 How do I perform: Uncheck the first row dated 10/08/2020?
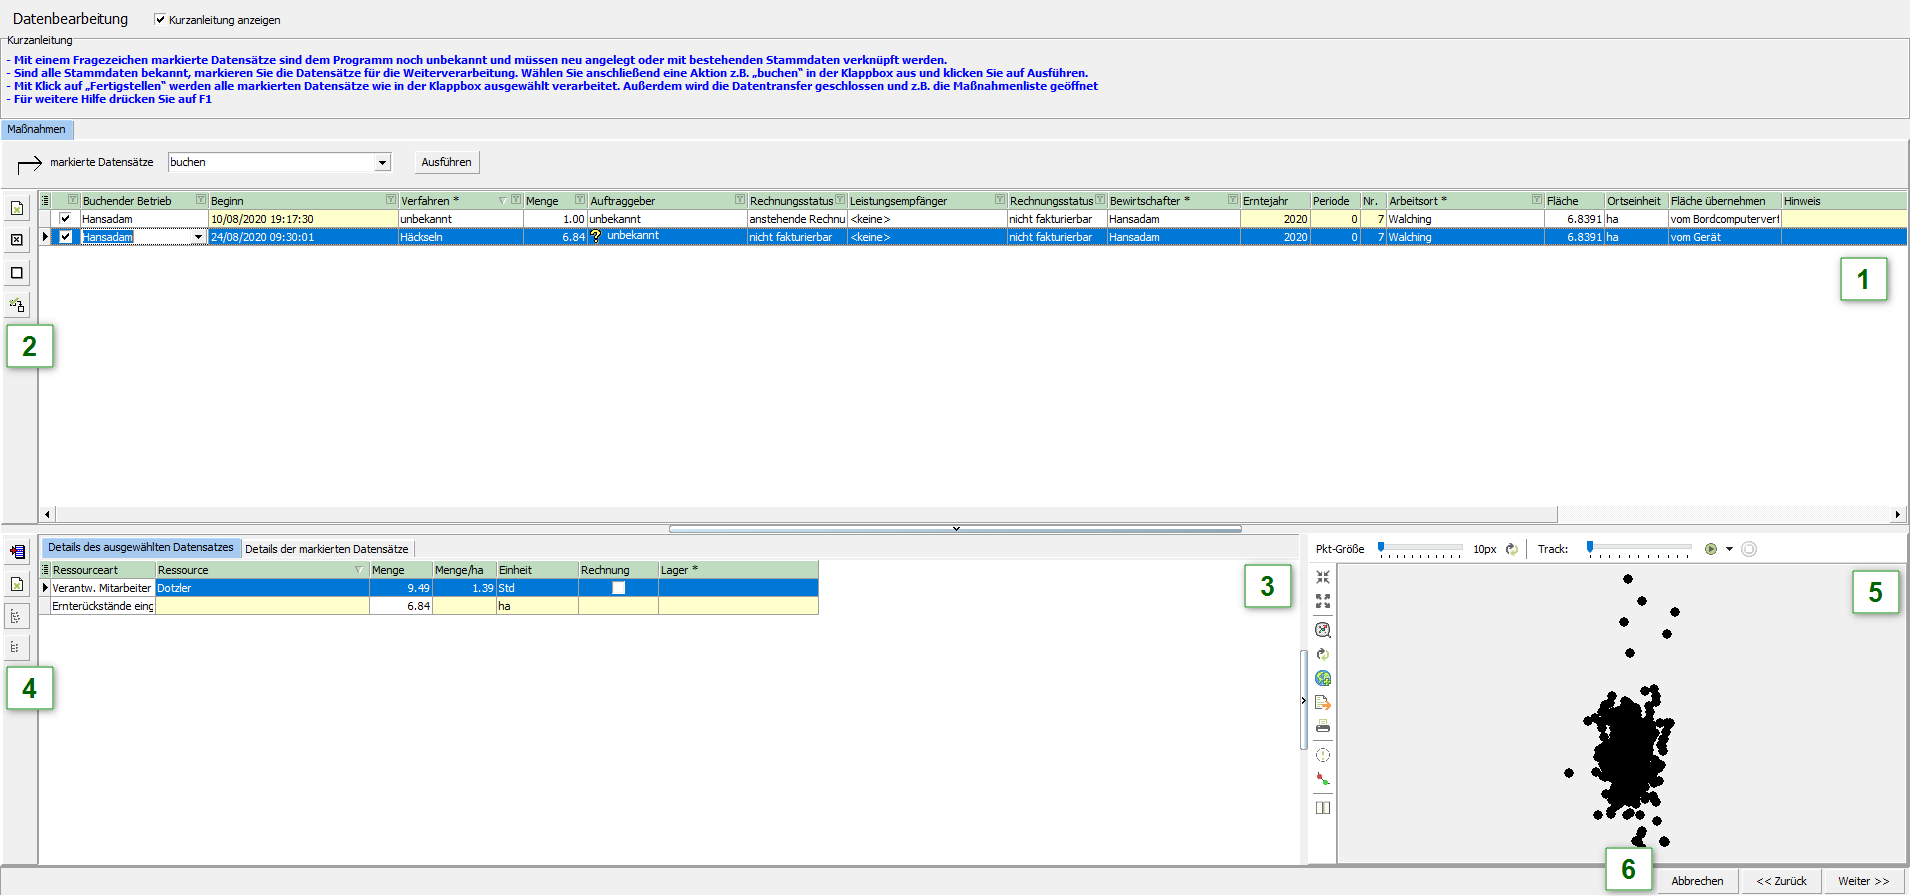(66, 219)
